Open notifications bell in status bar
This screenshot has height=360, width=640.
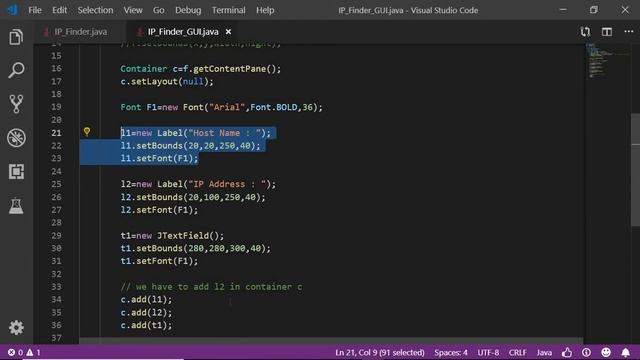tap(625, 352)
